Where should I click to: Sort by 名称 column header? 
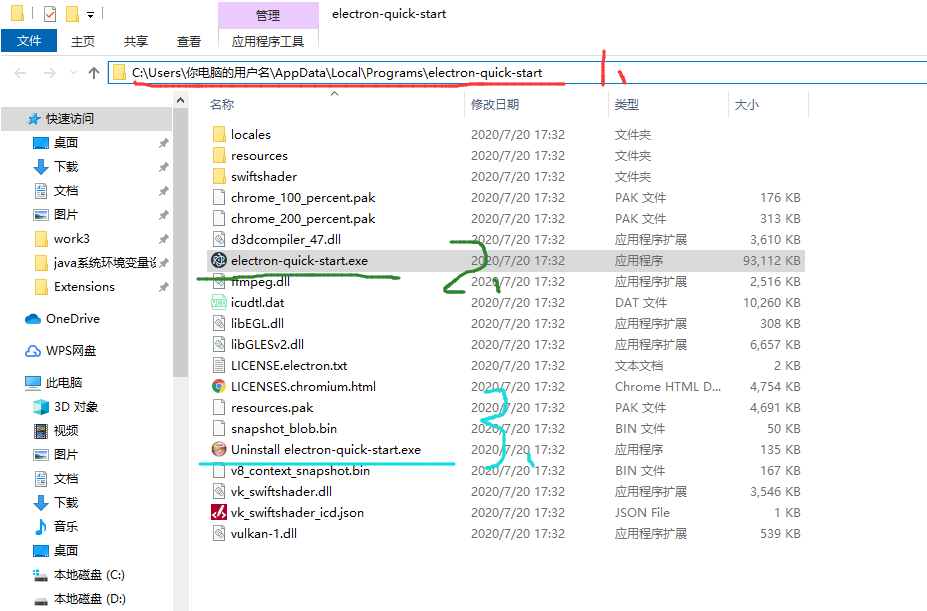[x=222, y=105]
